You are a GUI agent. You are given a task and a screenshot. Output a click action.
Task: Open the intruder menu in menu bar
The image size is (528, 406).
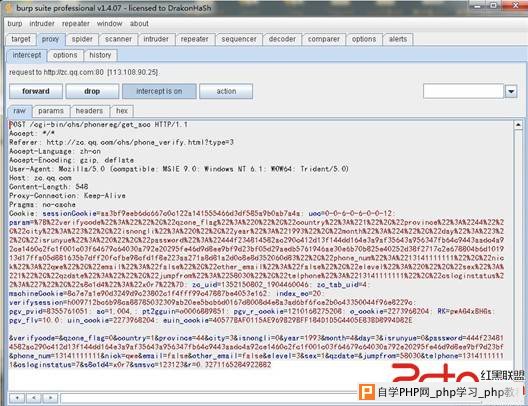coord(42,24)
